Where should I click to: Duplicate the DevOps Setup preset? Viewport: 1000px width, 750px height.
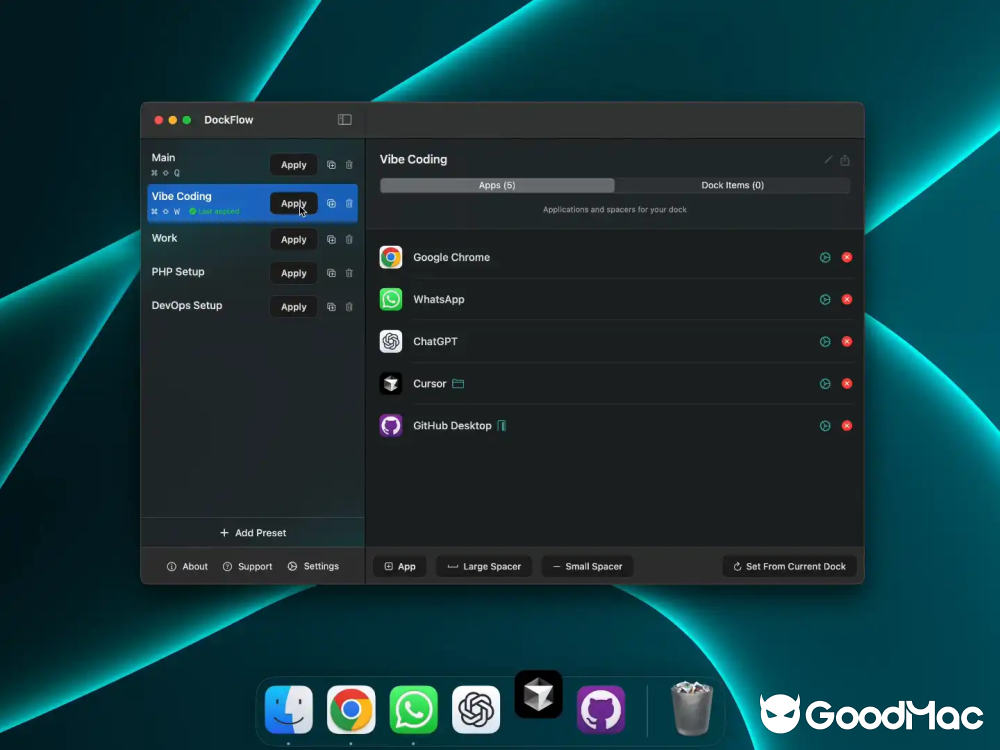pyautogui.click(x=331, y=307)
